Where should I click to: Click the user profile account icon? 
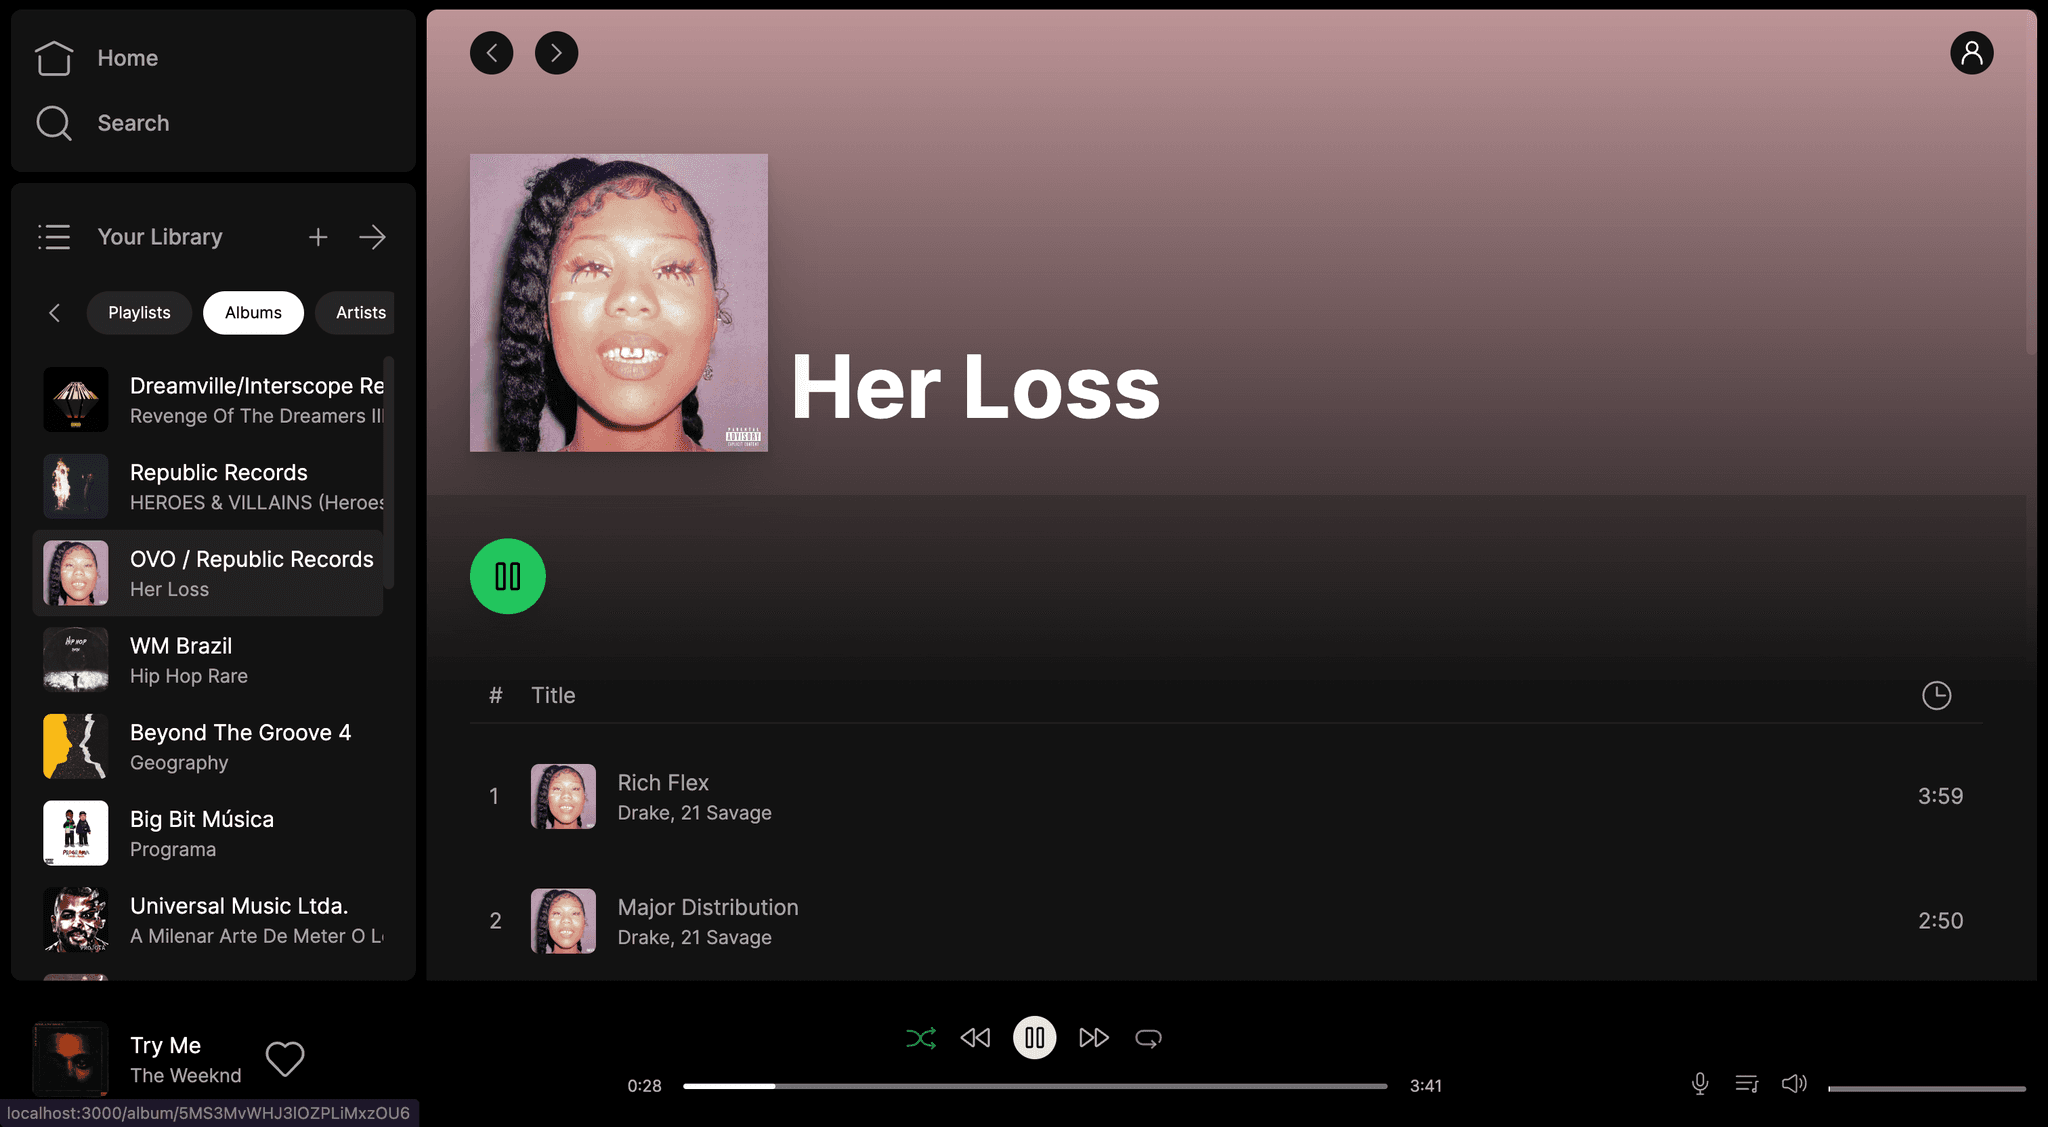pos(1970,53)
